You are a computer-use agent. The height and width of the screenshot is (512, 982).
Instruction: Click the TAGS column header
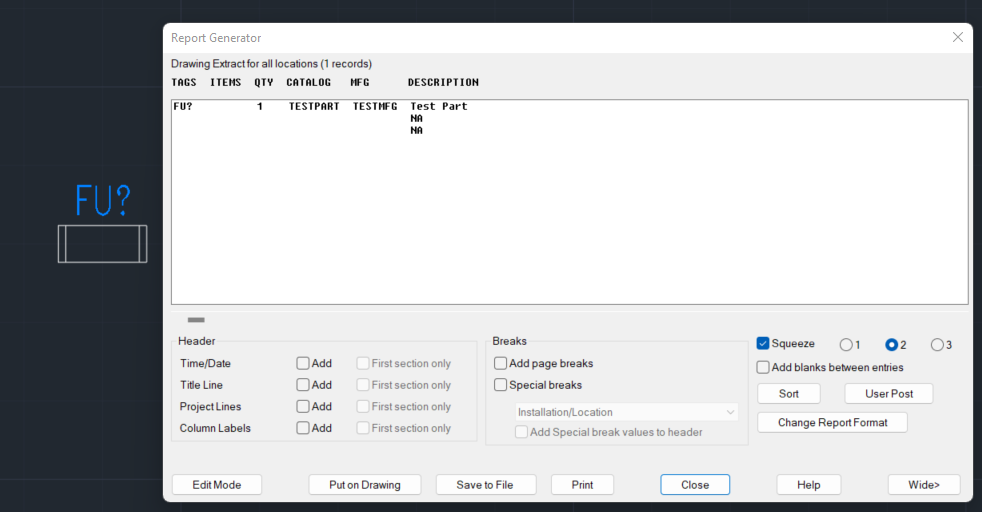click(183, 82)
